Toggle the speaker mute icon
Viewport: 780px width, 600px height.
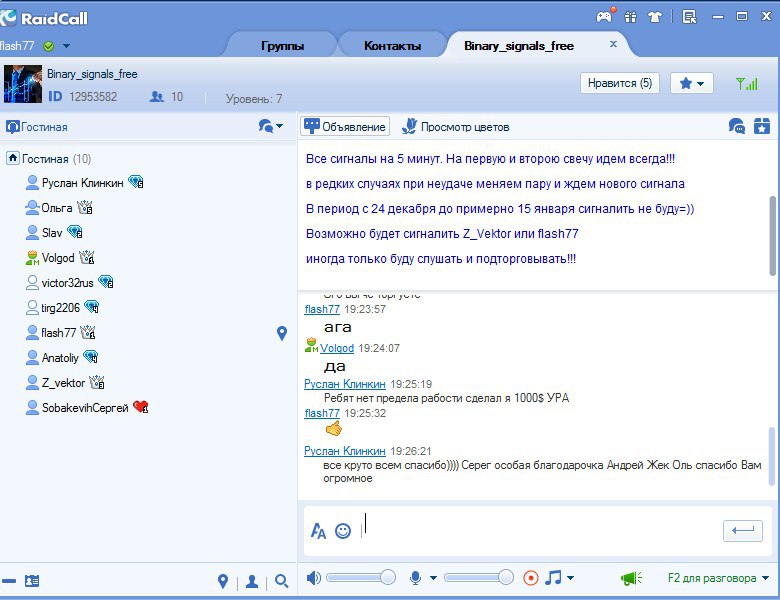(313, 578)
